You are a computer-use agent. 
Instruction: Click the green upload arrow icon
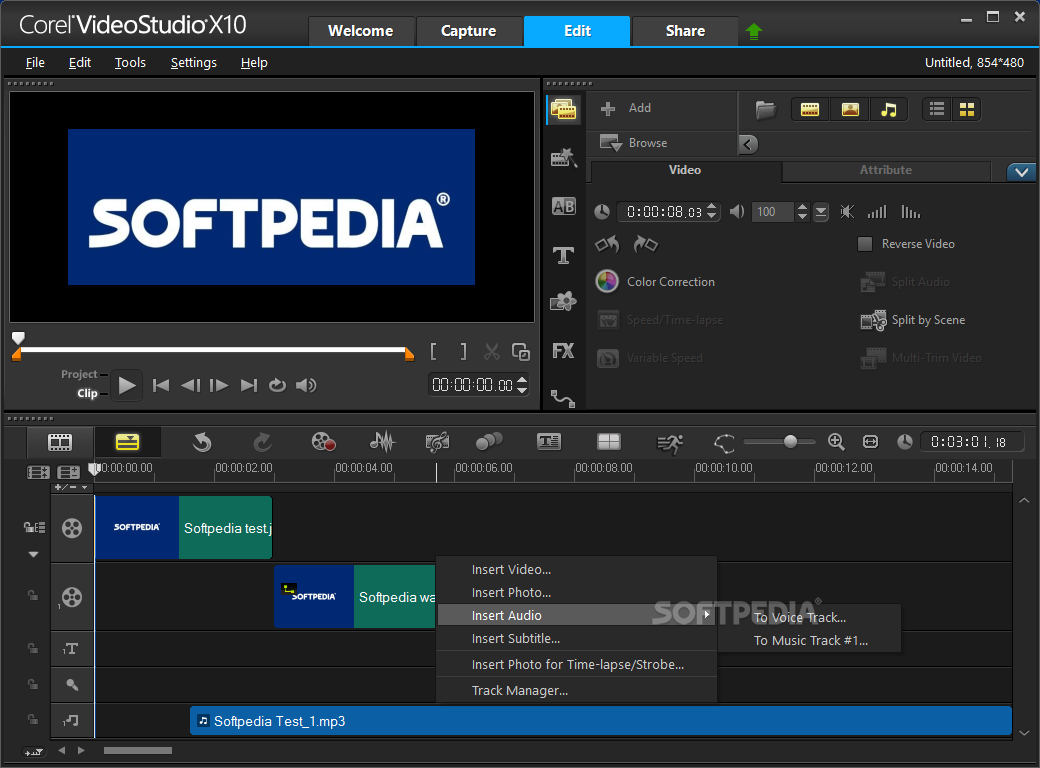point(753,31)
